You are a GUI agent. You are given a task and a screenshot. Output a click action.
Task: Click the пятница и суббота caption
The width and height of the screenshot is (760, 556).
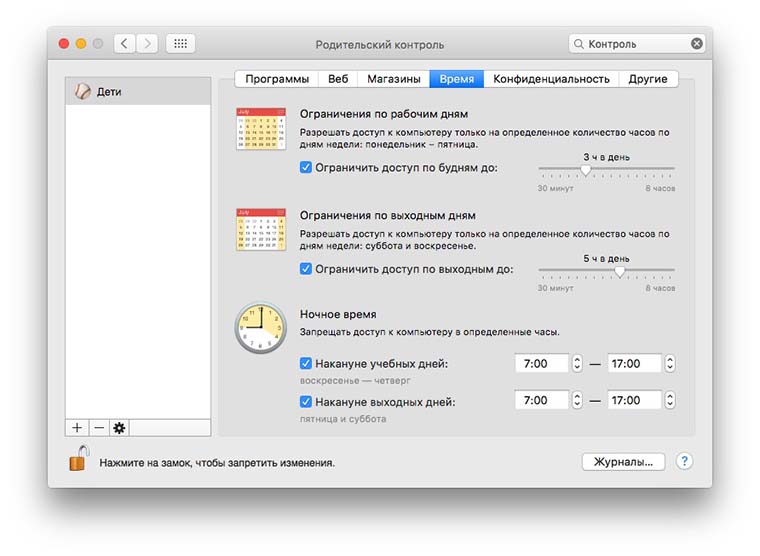point(343,419)
